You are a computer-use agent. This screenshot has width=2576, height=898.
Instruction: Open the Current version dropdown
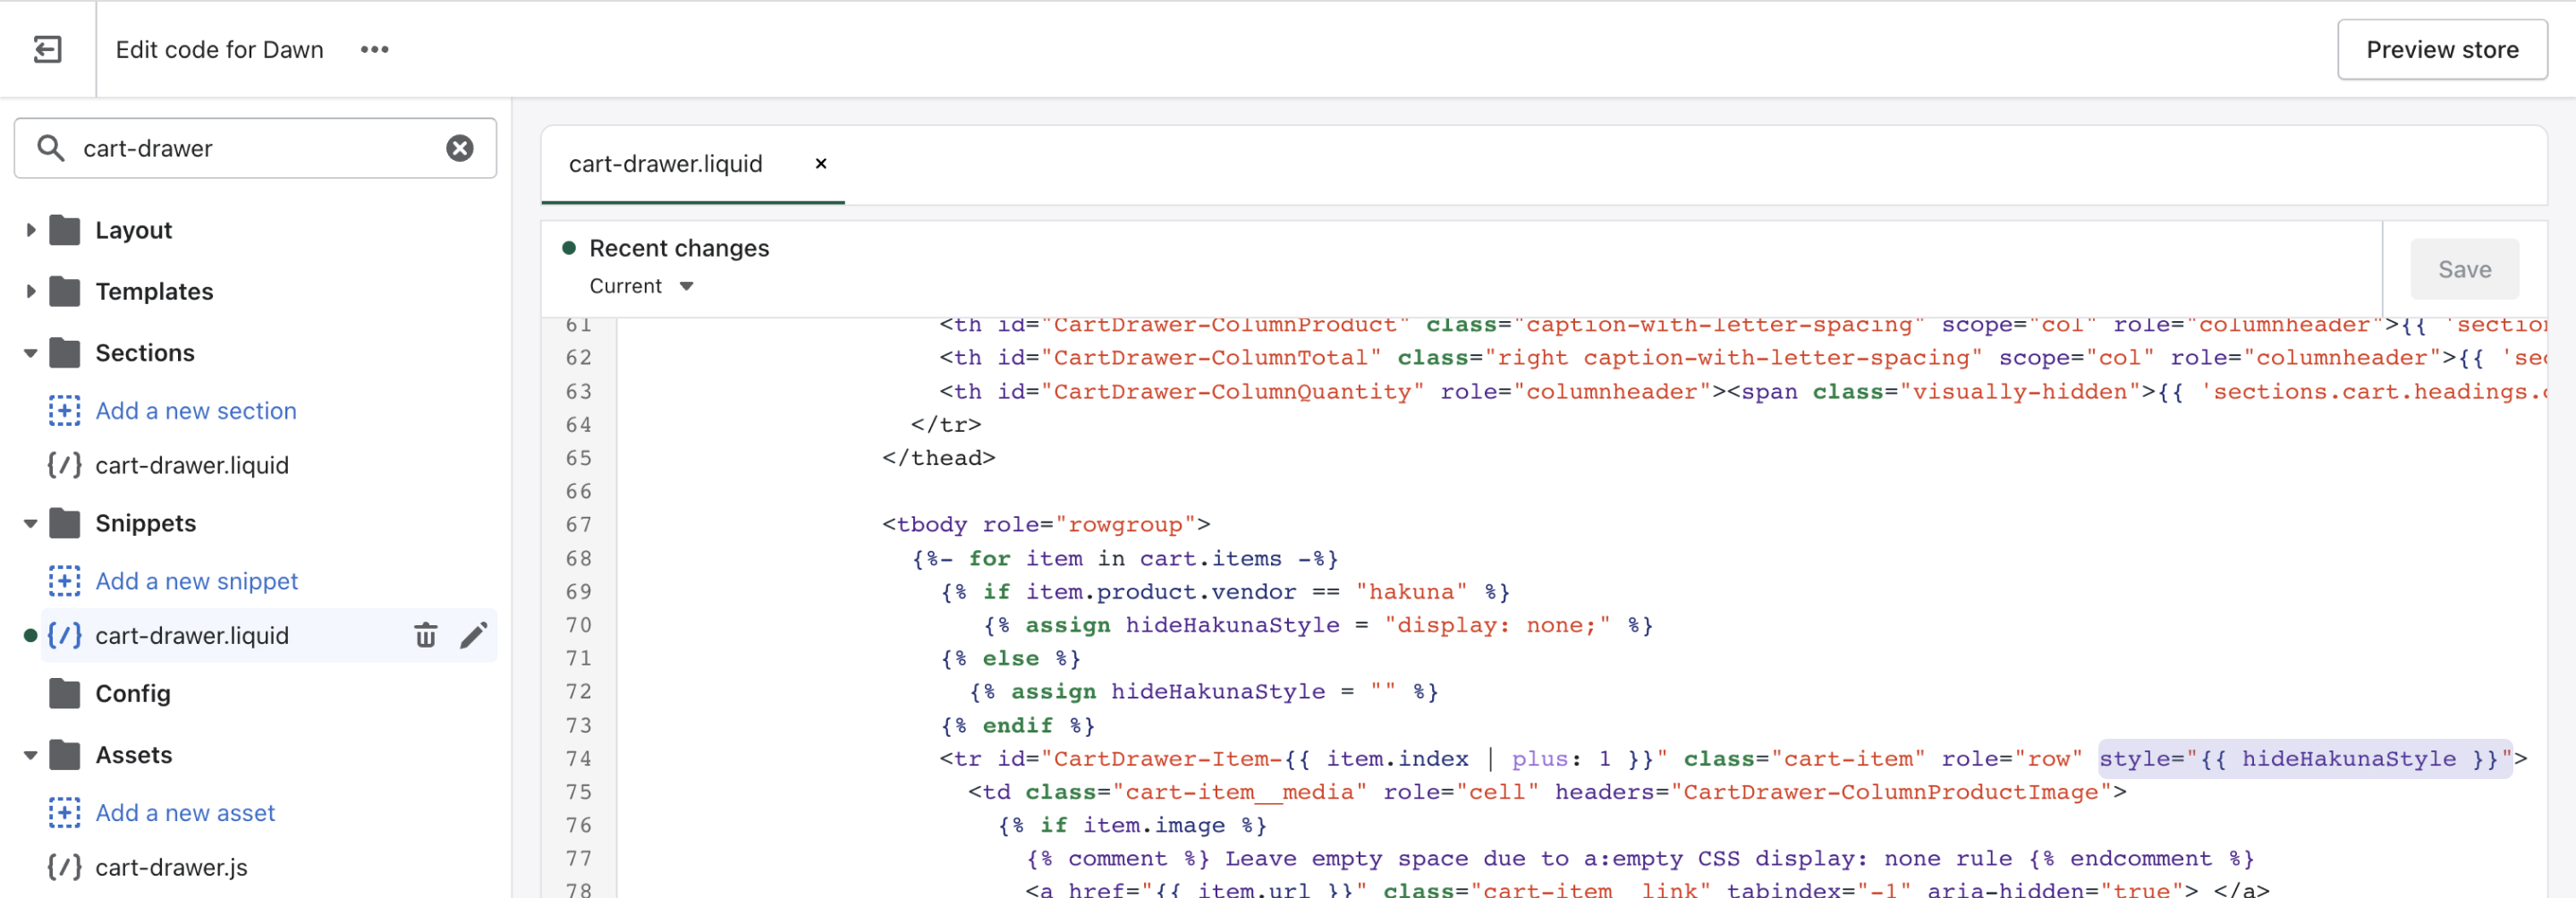click(641, 286)
